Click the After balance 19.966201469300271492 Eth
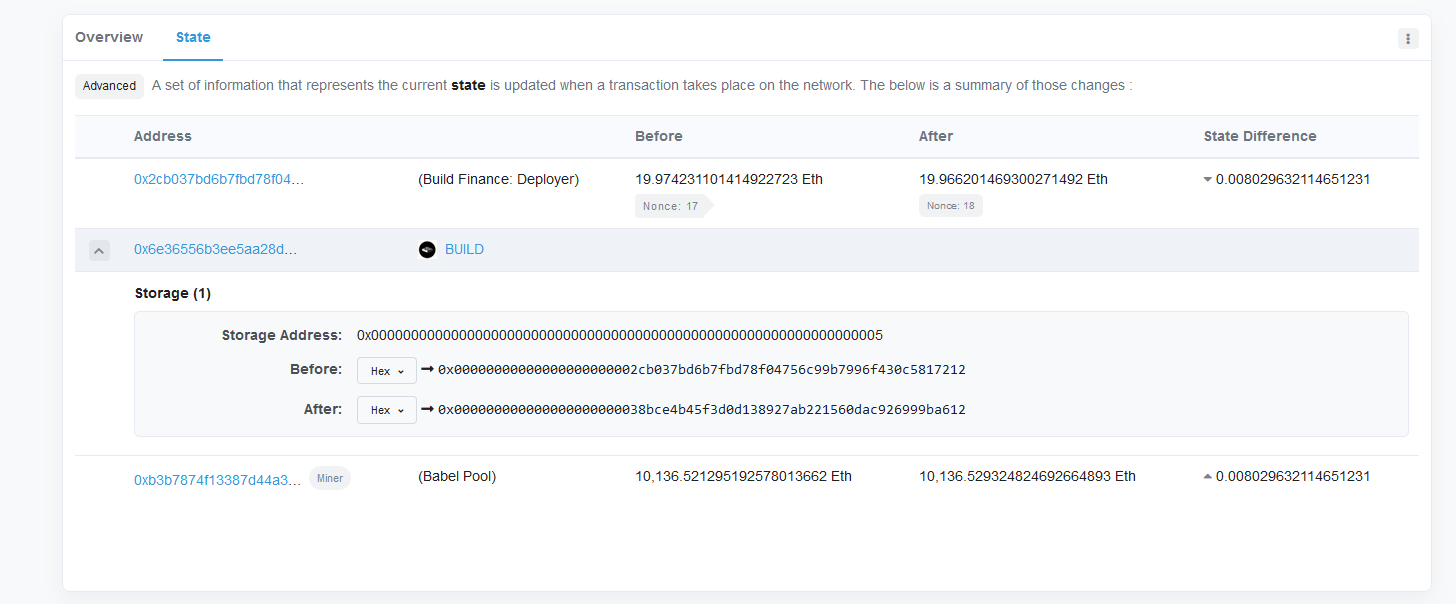Screen dimensions: 1456x604 pyautogui.click(x=1013, y=180)
